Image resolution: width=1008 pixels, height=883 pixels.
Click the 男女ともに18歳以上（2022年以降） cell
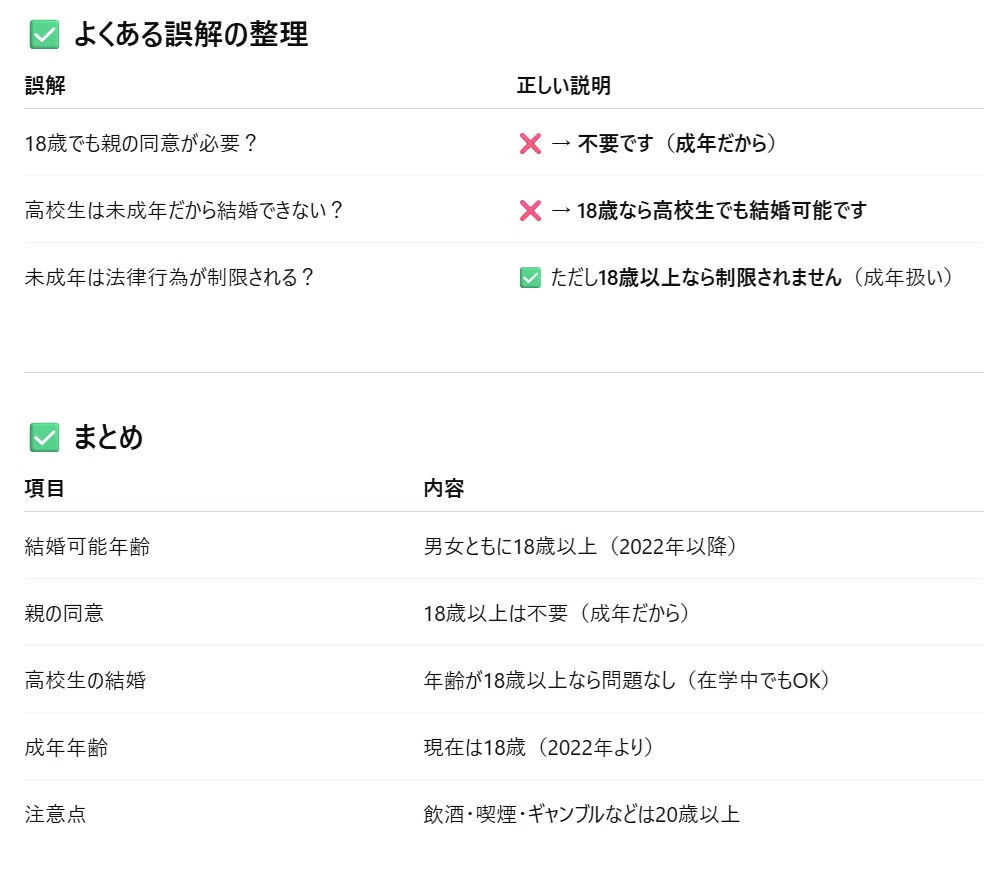pos(580,546)
